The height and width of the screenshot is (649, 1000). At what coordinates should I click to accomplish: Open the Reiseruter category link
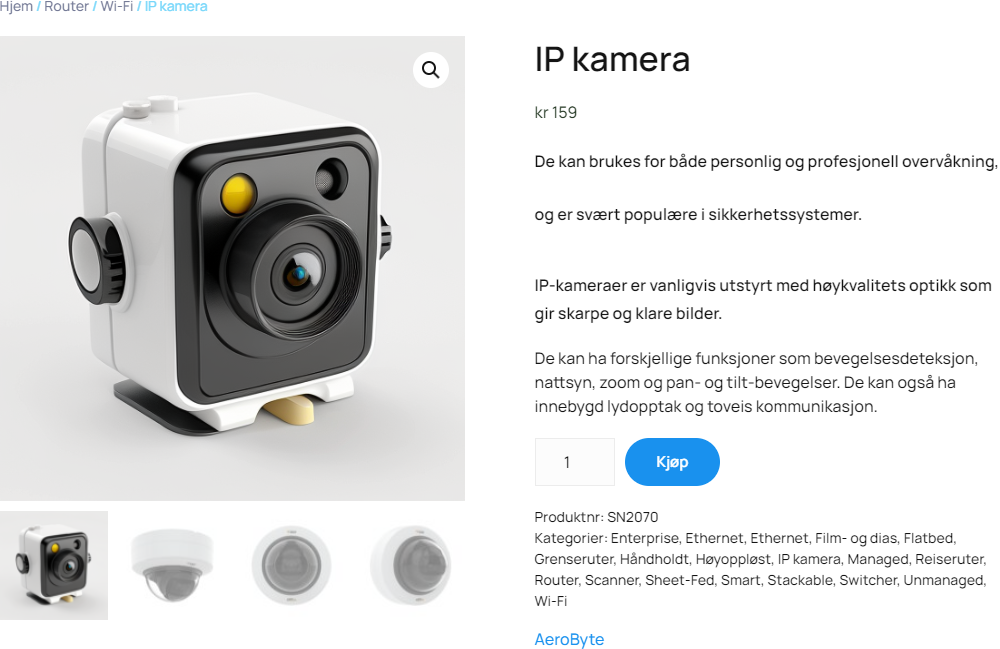click(x=950, y=559)
